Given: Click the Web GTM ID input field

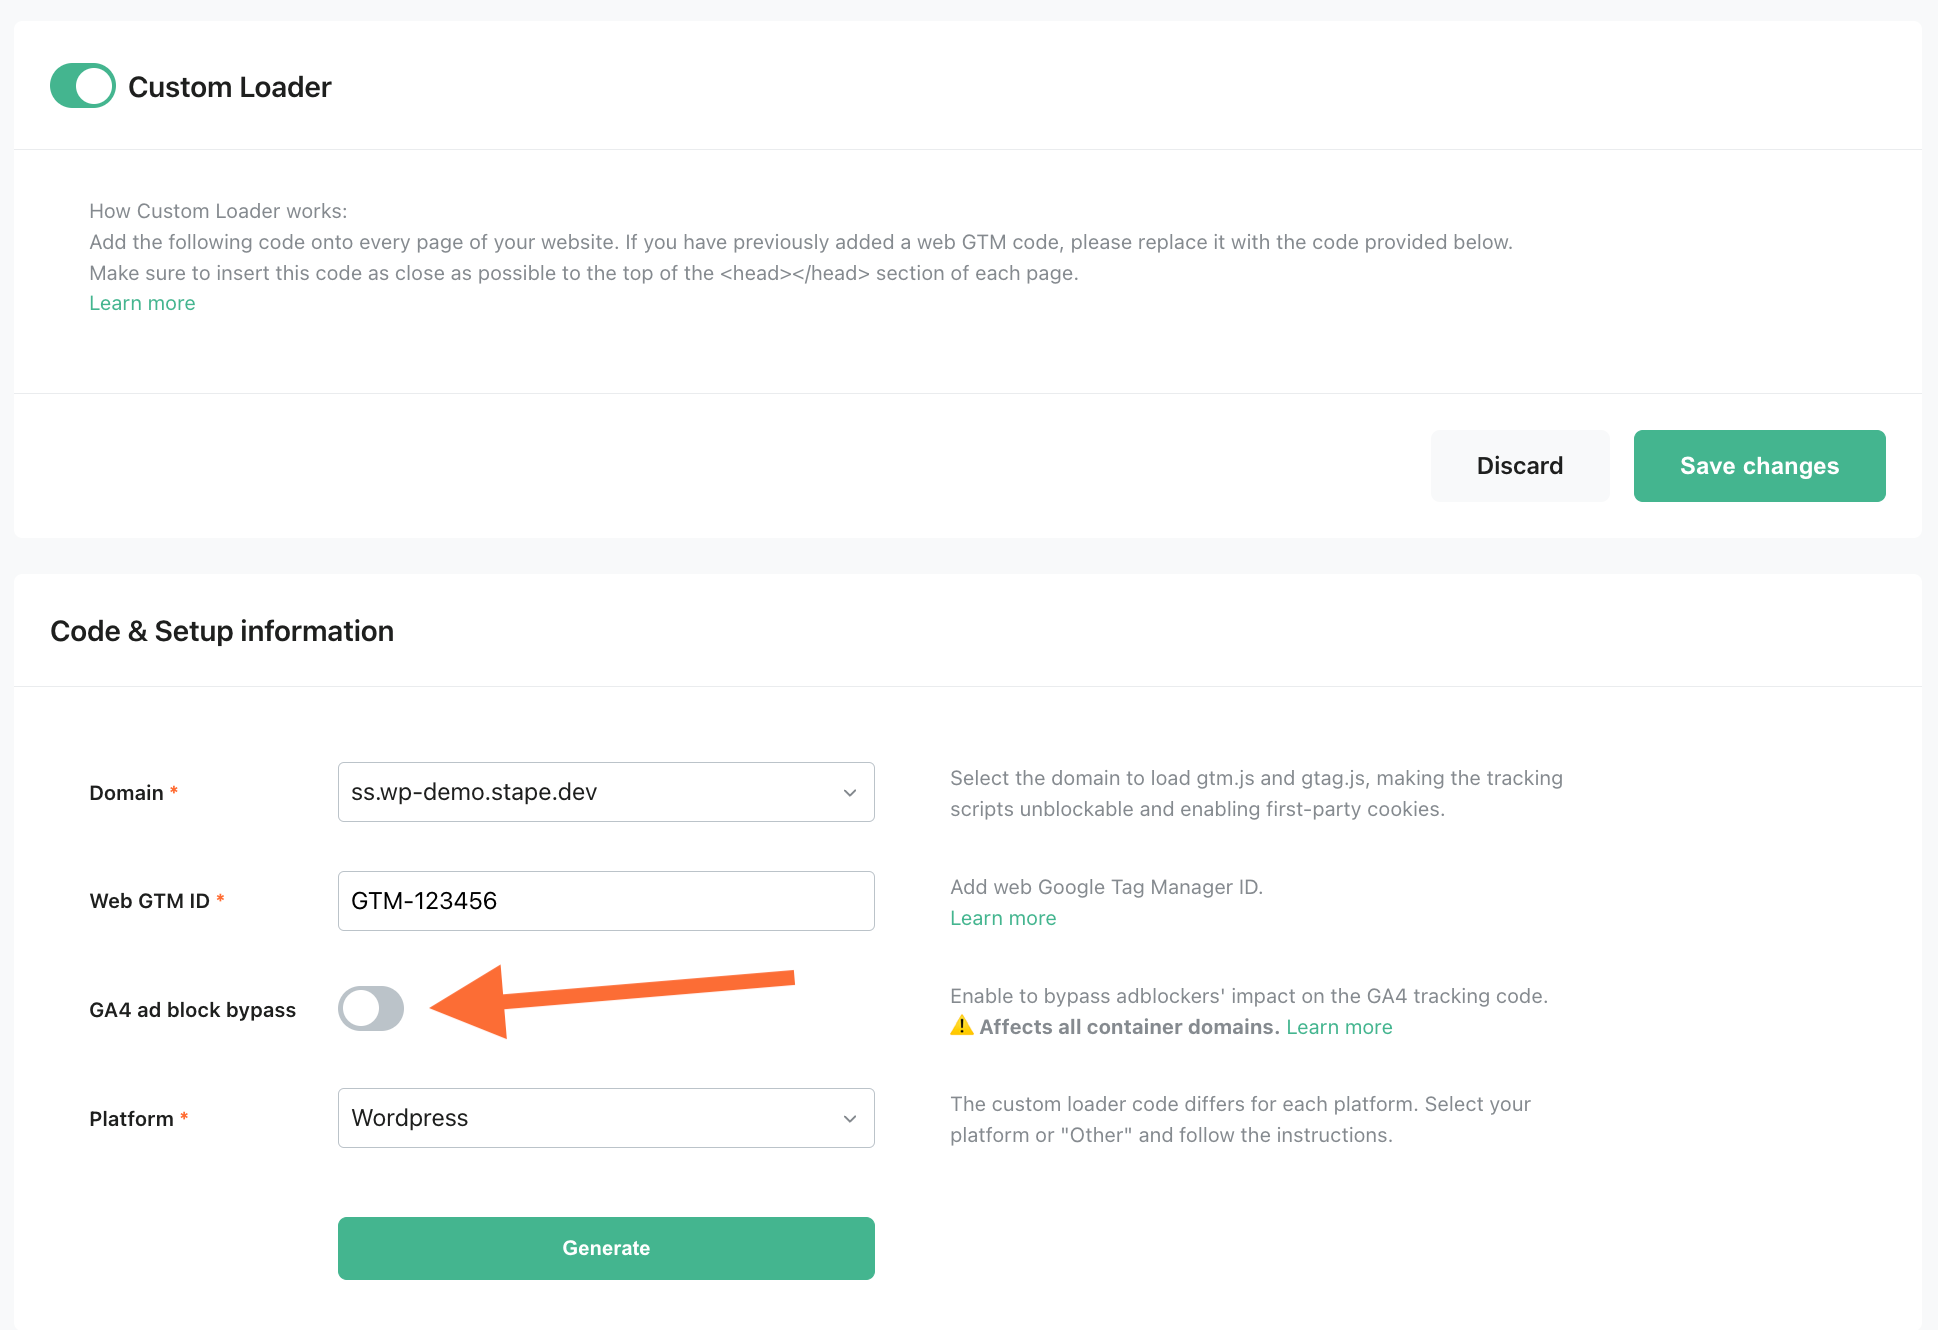Looking at the screenshot, I should [x=605, y=900].
